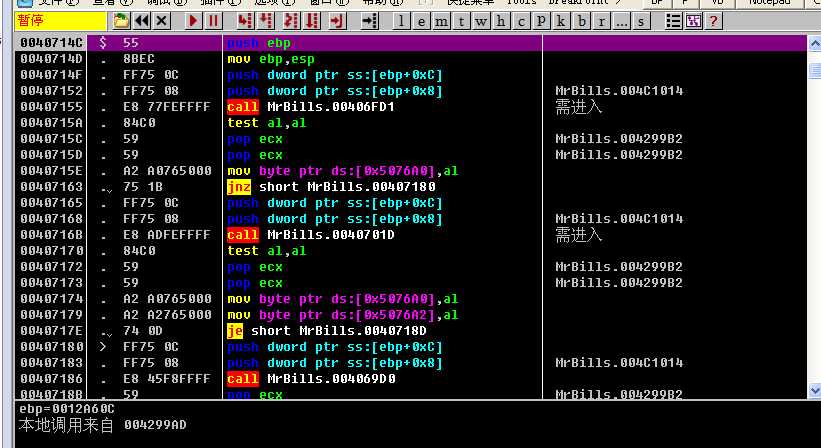Close the debugged program with the X icon
The height and width of the screenshot is (448, 821).
coord(162,21)
